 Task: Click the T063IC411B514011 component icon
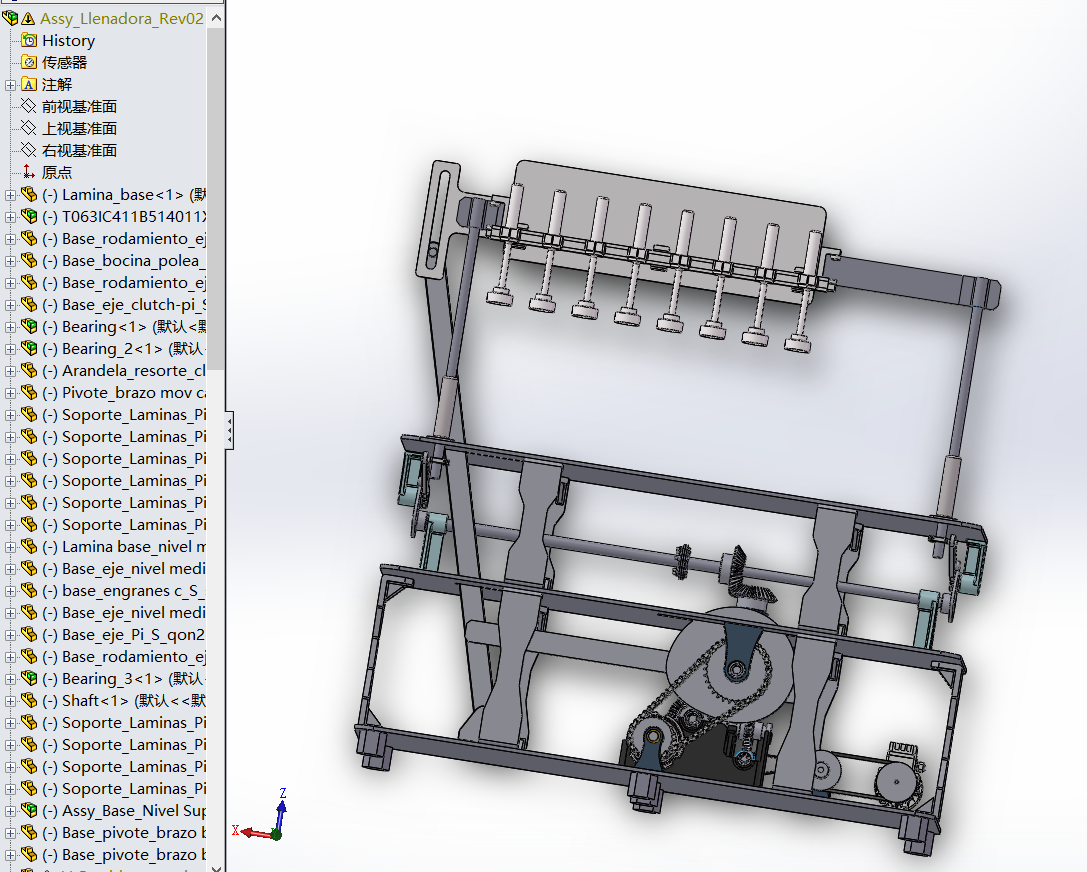[x=29, y=217]
